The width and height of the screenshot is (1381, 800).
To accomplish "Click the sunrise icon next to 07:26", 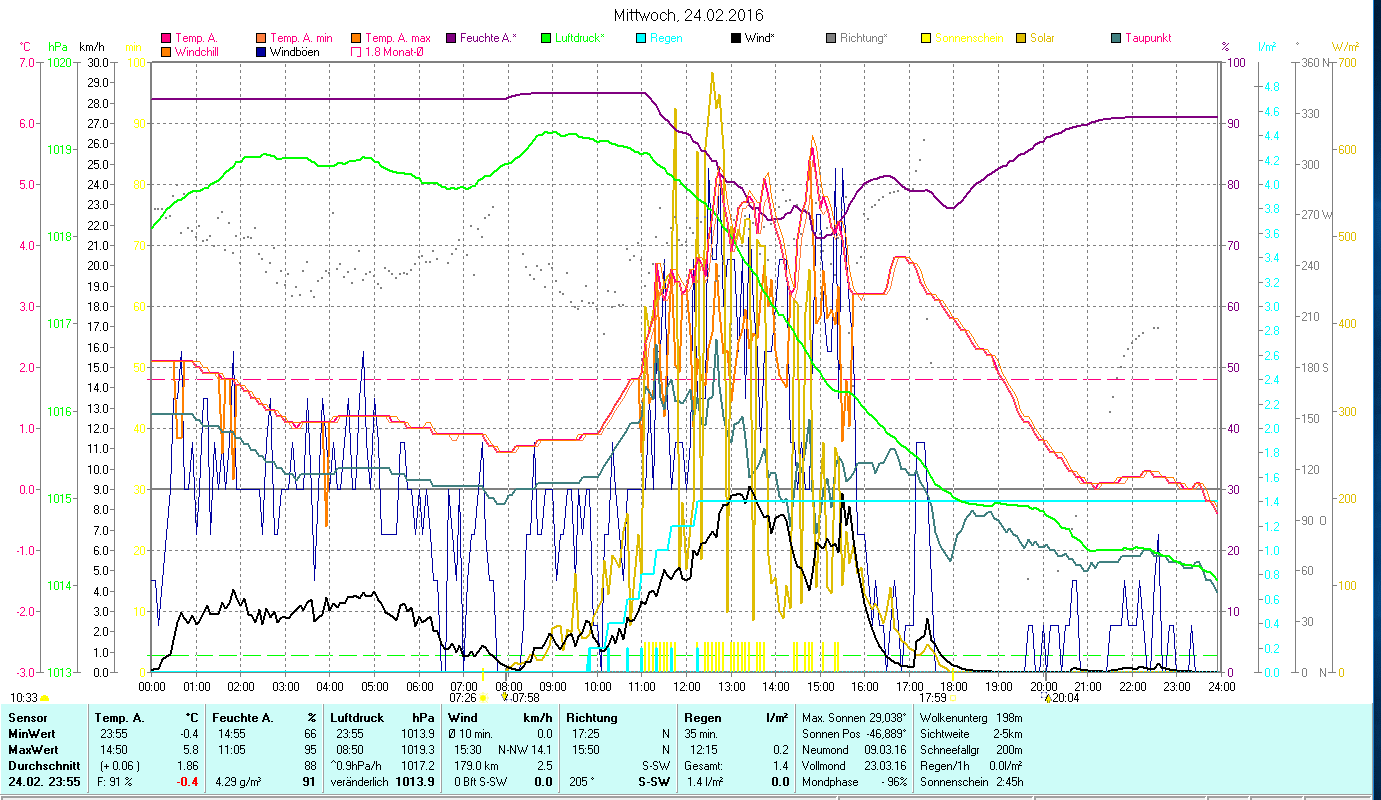I will 483,698.
